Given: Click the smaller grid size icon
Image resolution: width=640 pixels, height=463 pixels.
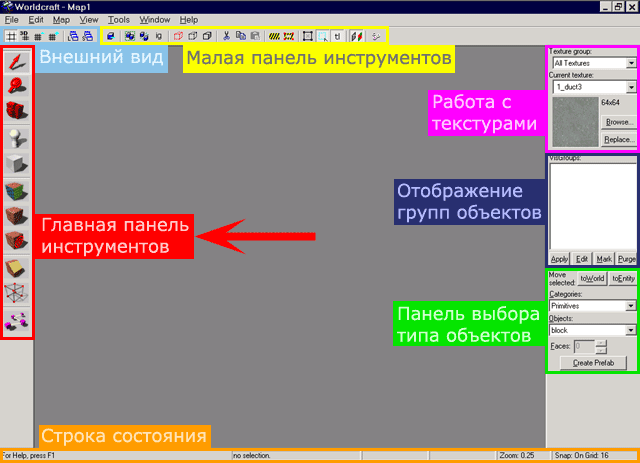Looking at the screenshot, I should click(x=38, y=36).
